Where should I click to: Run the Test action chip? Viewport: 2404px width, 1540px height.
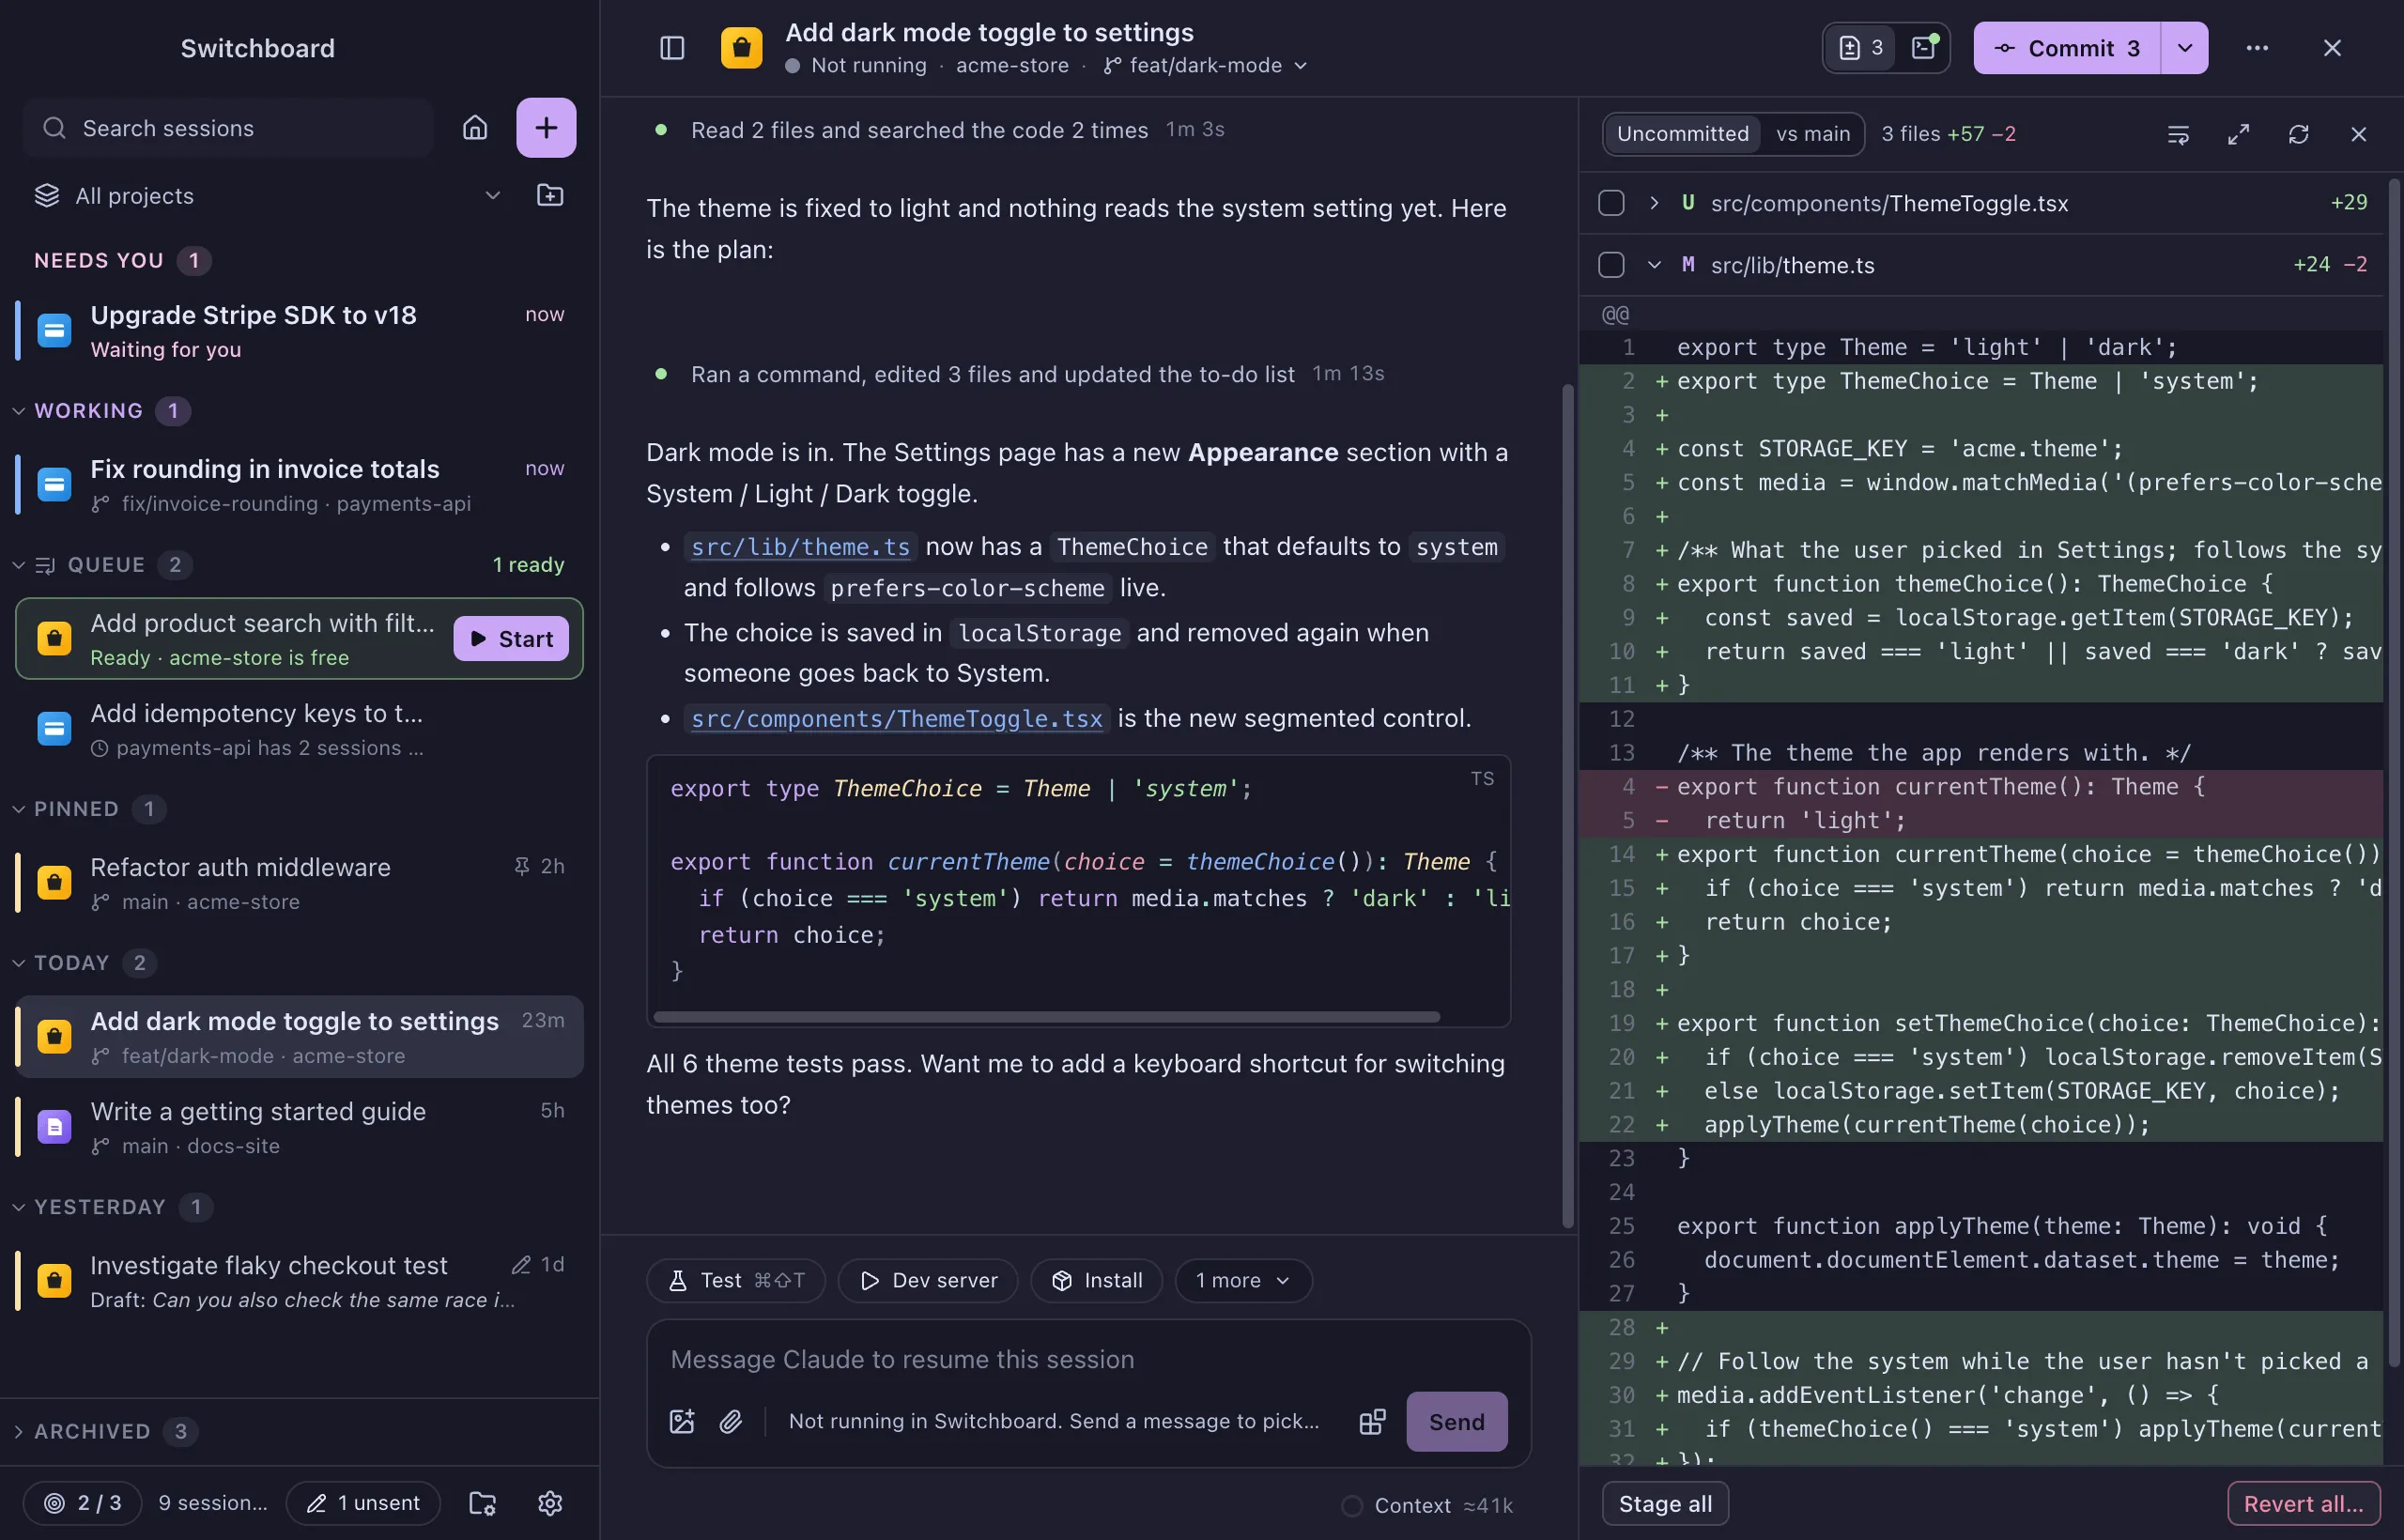click(736, 1281)
